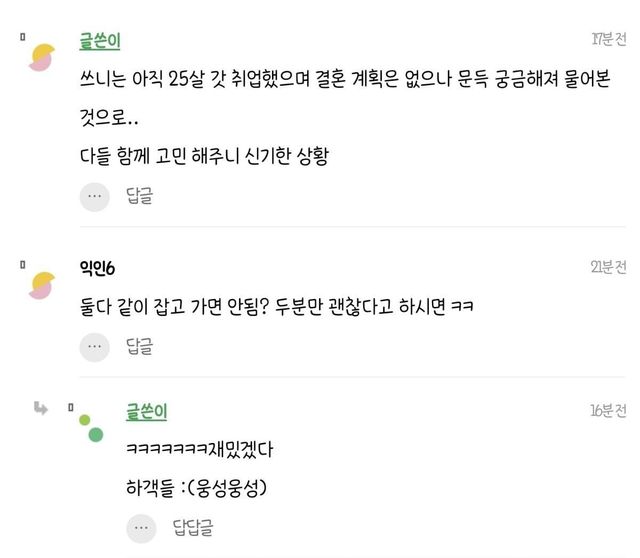Screen dimensions: 640x558
Task: Click the 16분 전 timestamp
Action: coord(608,410)
